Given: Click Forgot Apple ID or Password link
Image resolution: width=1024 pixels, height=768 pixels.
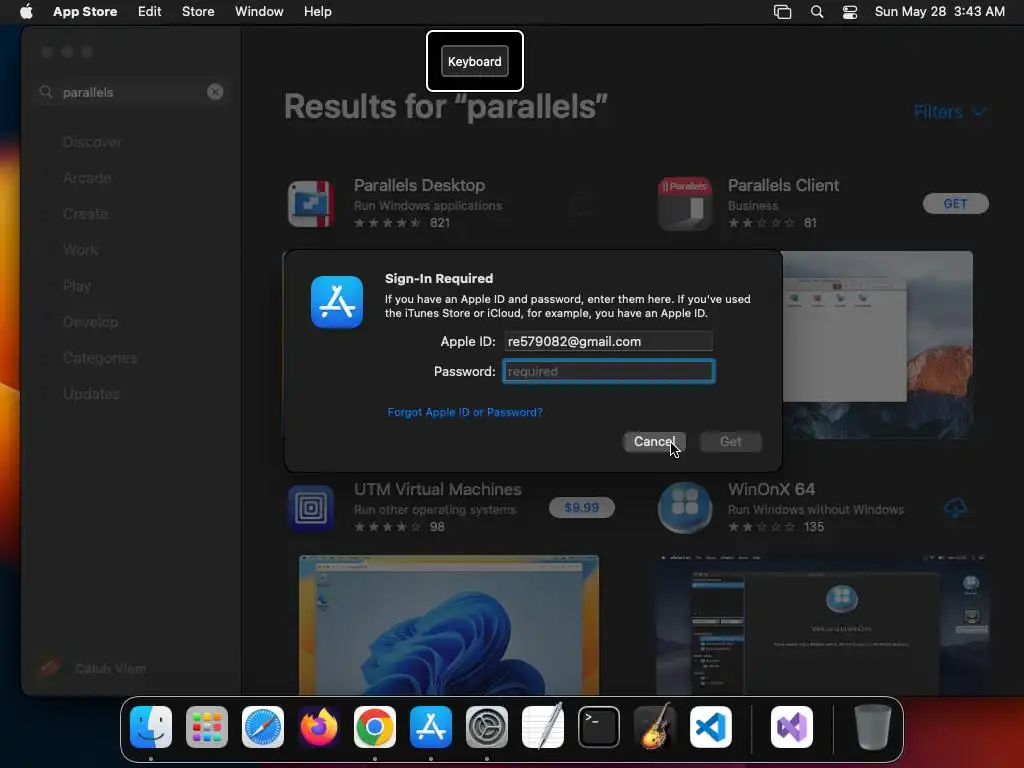Looking at the screenshot, I should [x=465, y=412].
